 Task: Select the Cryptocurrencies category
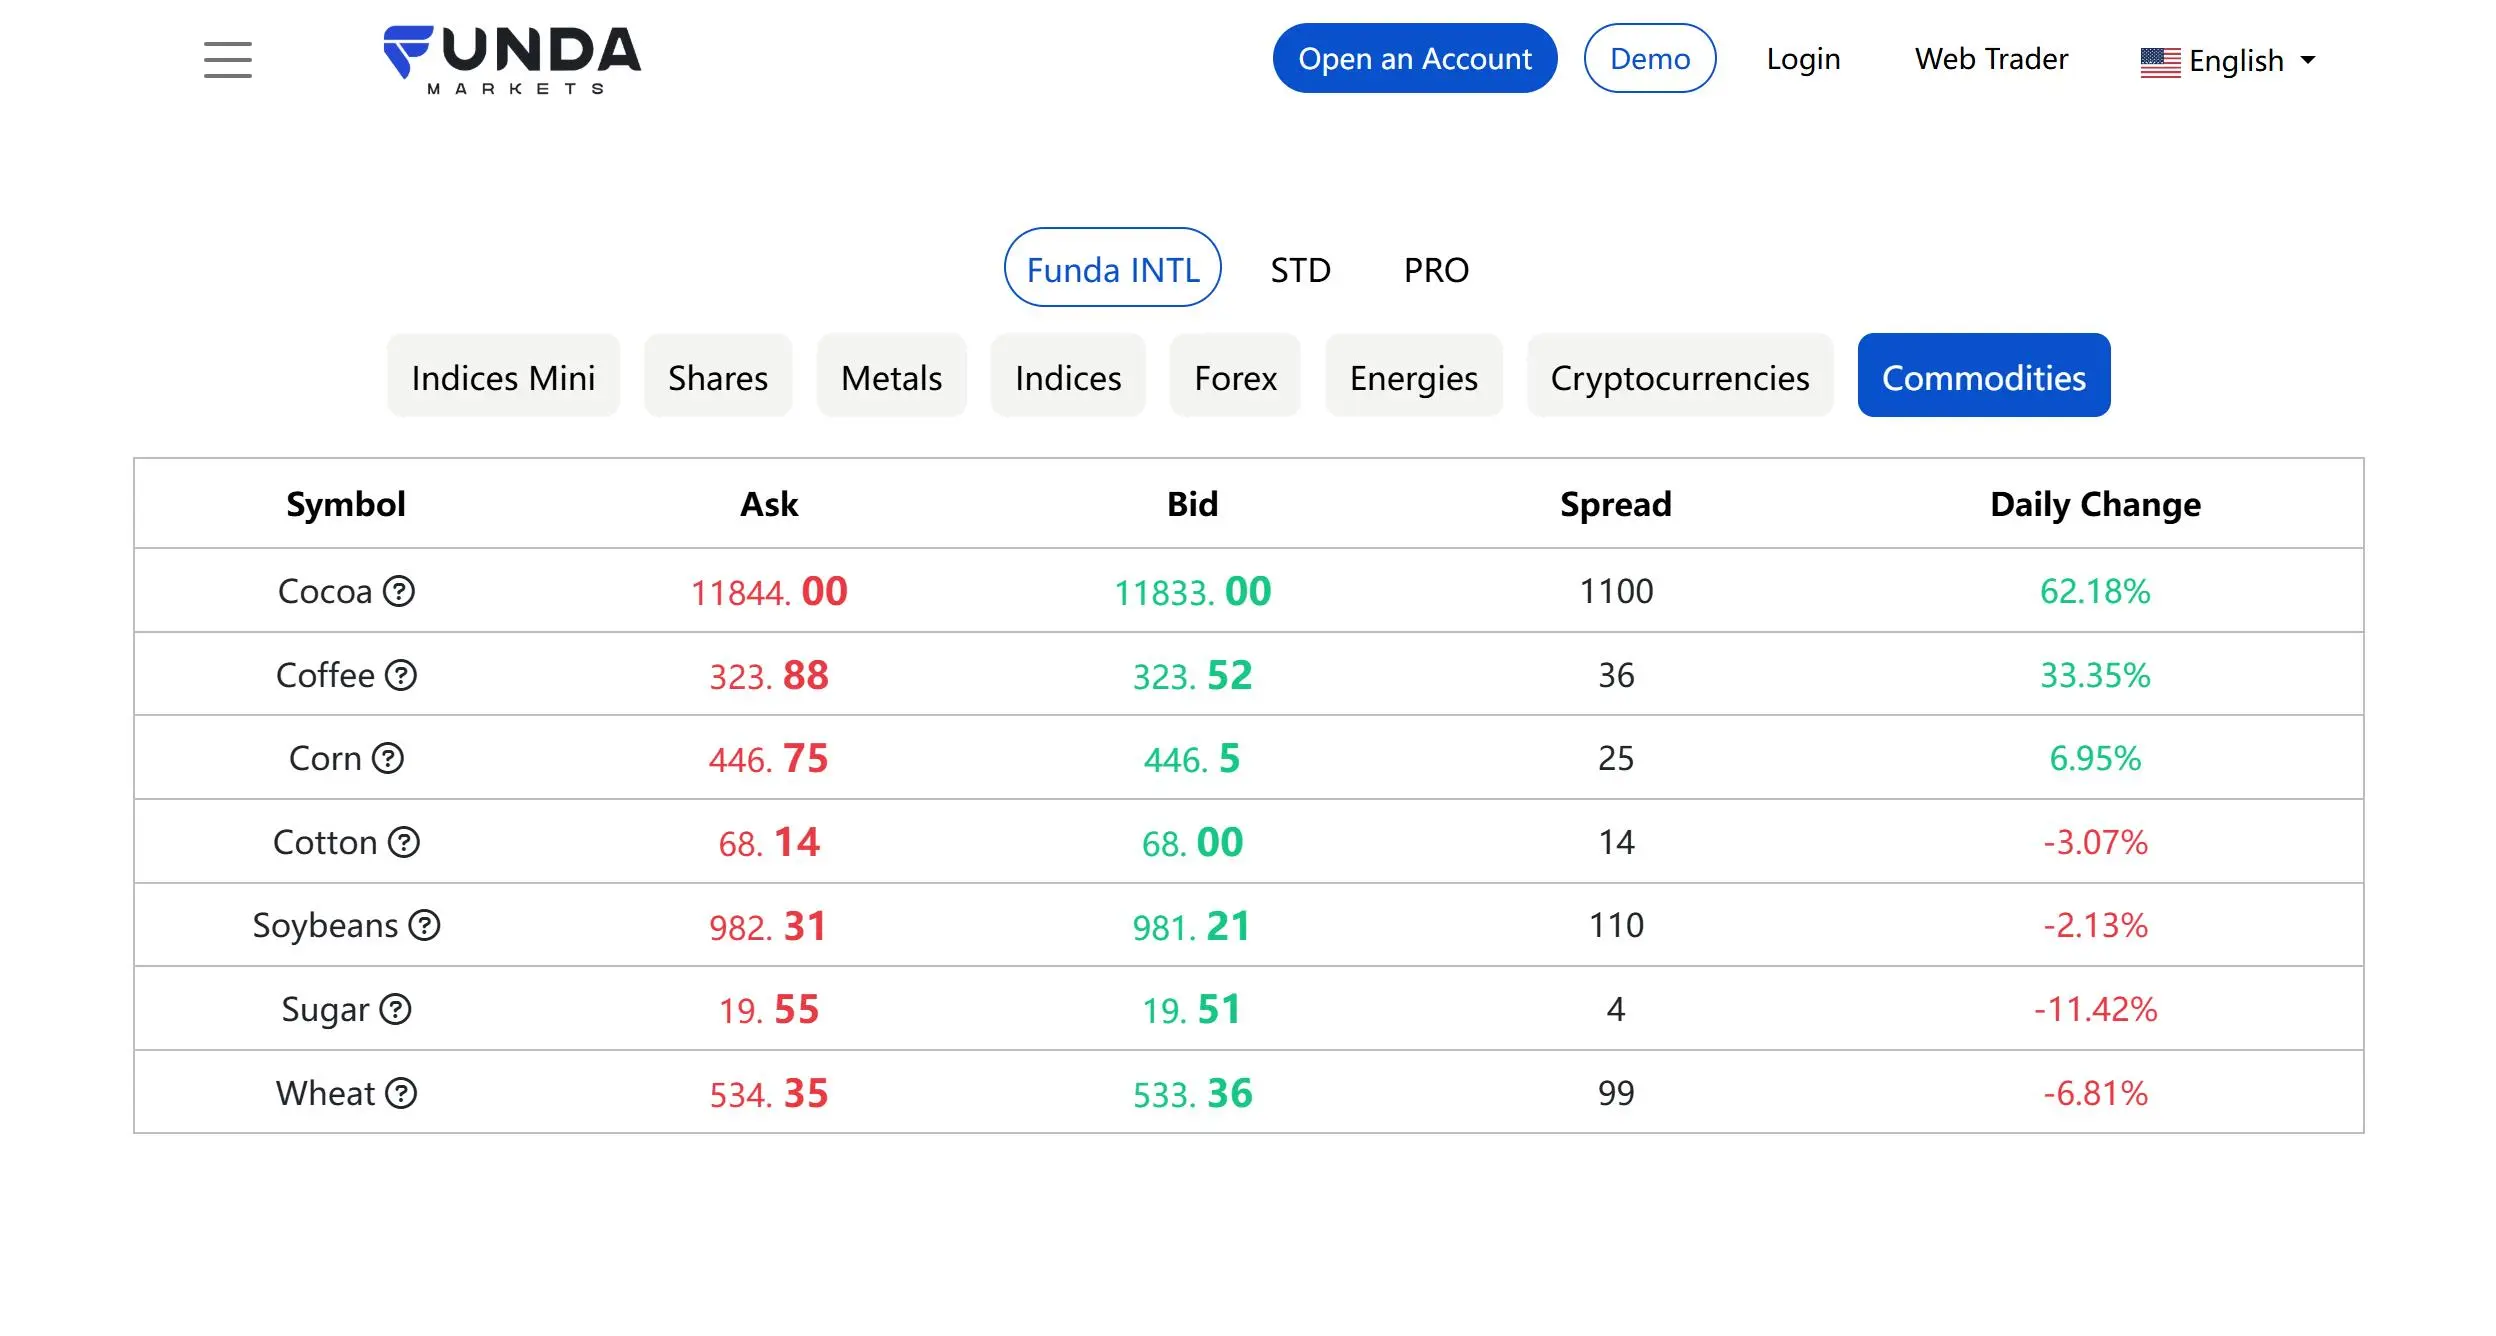[1680, 376]
